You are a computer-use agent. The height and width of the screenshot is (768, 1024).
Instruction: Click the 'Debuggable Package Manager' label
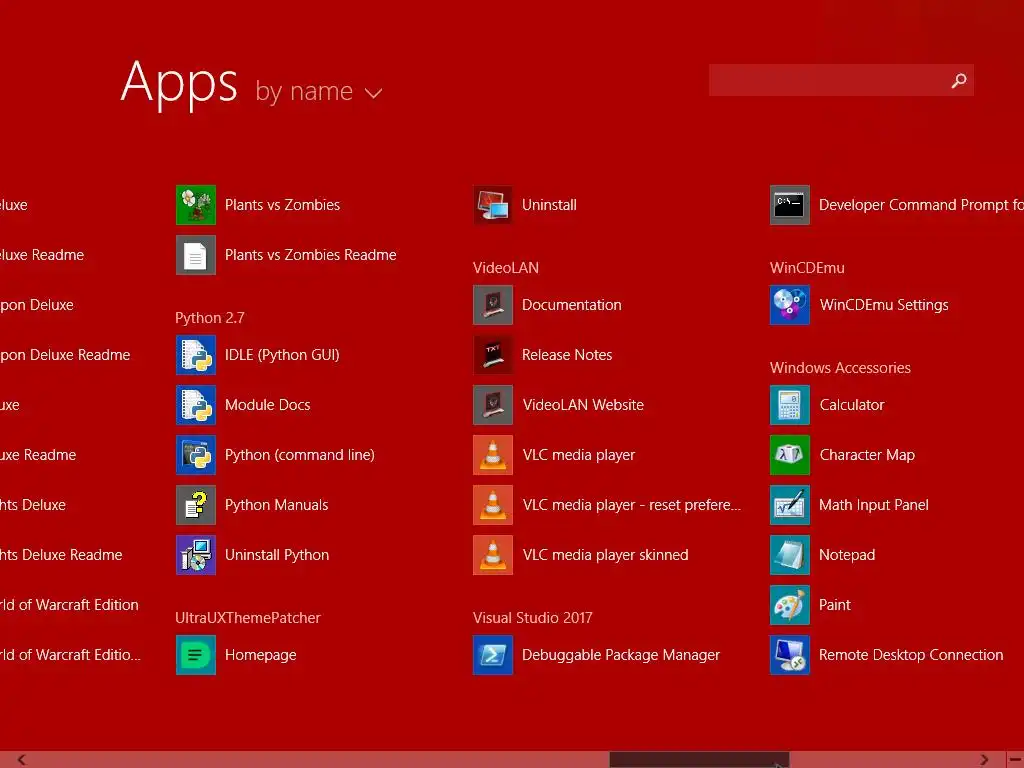[x=621, y=655]
